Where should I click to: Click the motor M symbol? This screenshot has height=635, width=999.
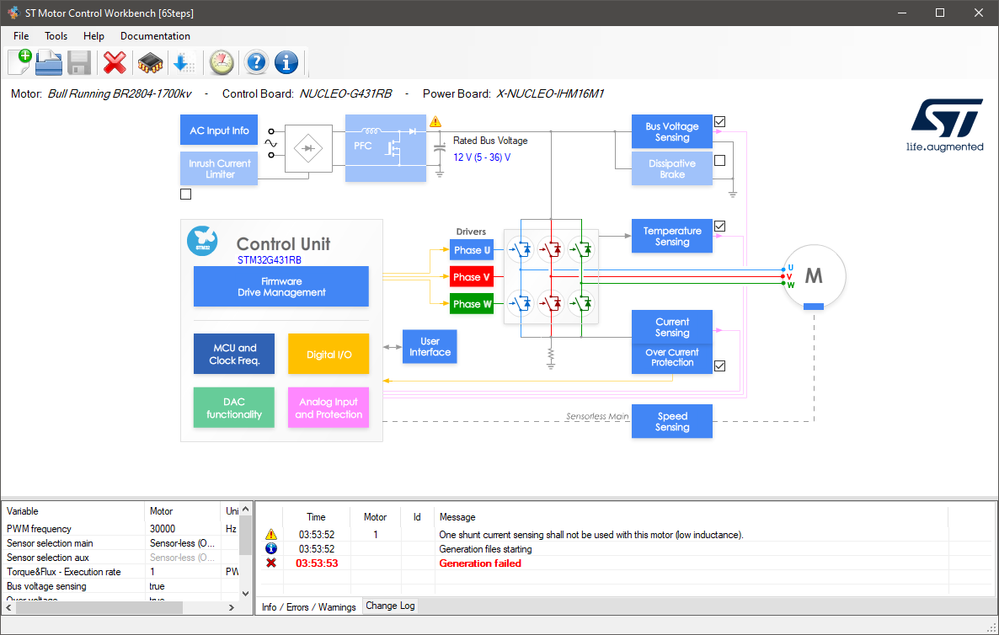pyautogui.click(x=814, y=276)
